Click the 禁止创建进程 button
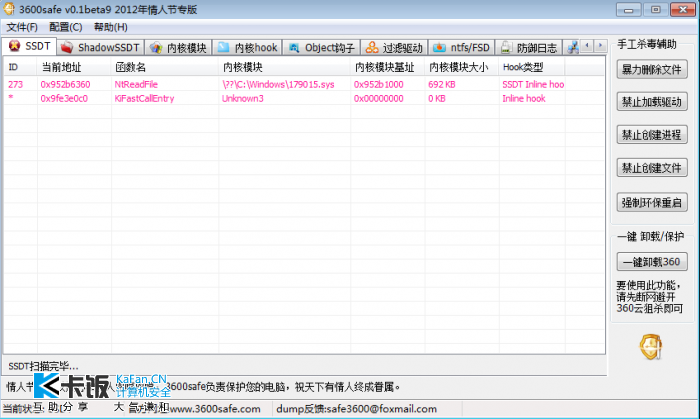The image size is (700, 419). pos(652,135)
